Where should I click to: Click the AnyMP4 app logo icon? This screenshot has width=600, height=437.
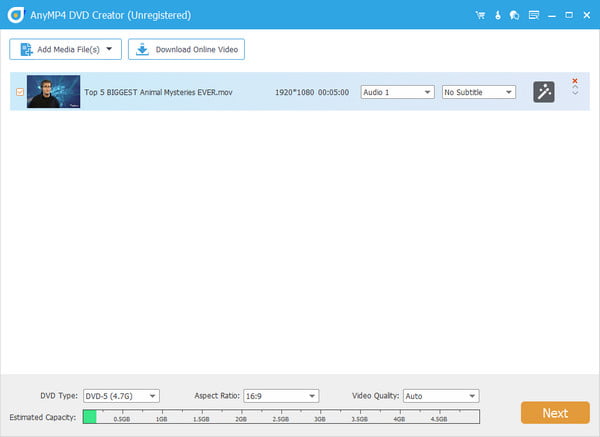(13, 15)
